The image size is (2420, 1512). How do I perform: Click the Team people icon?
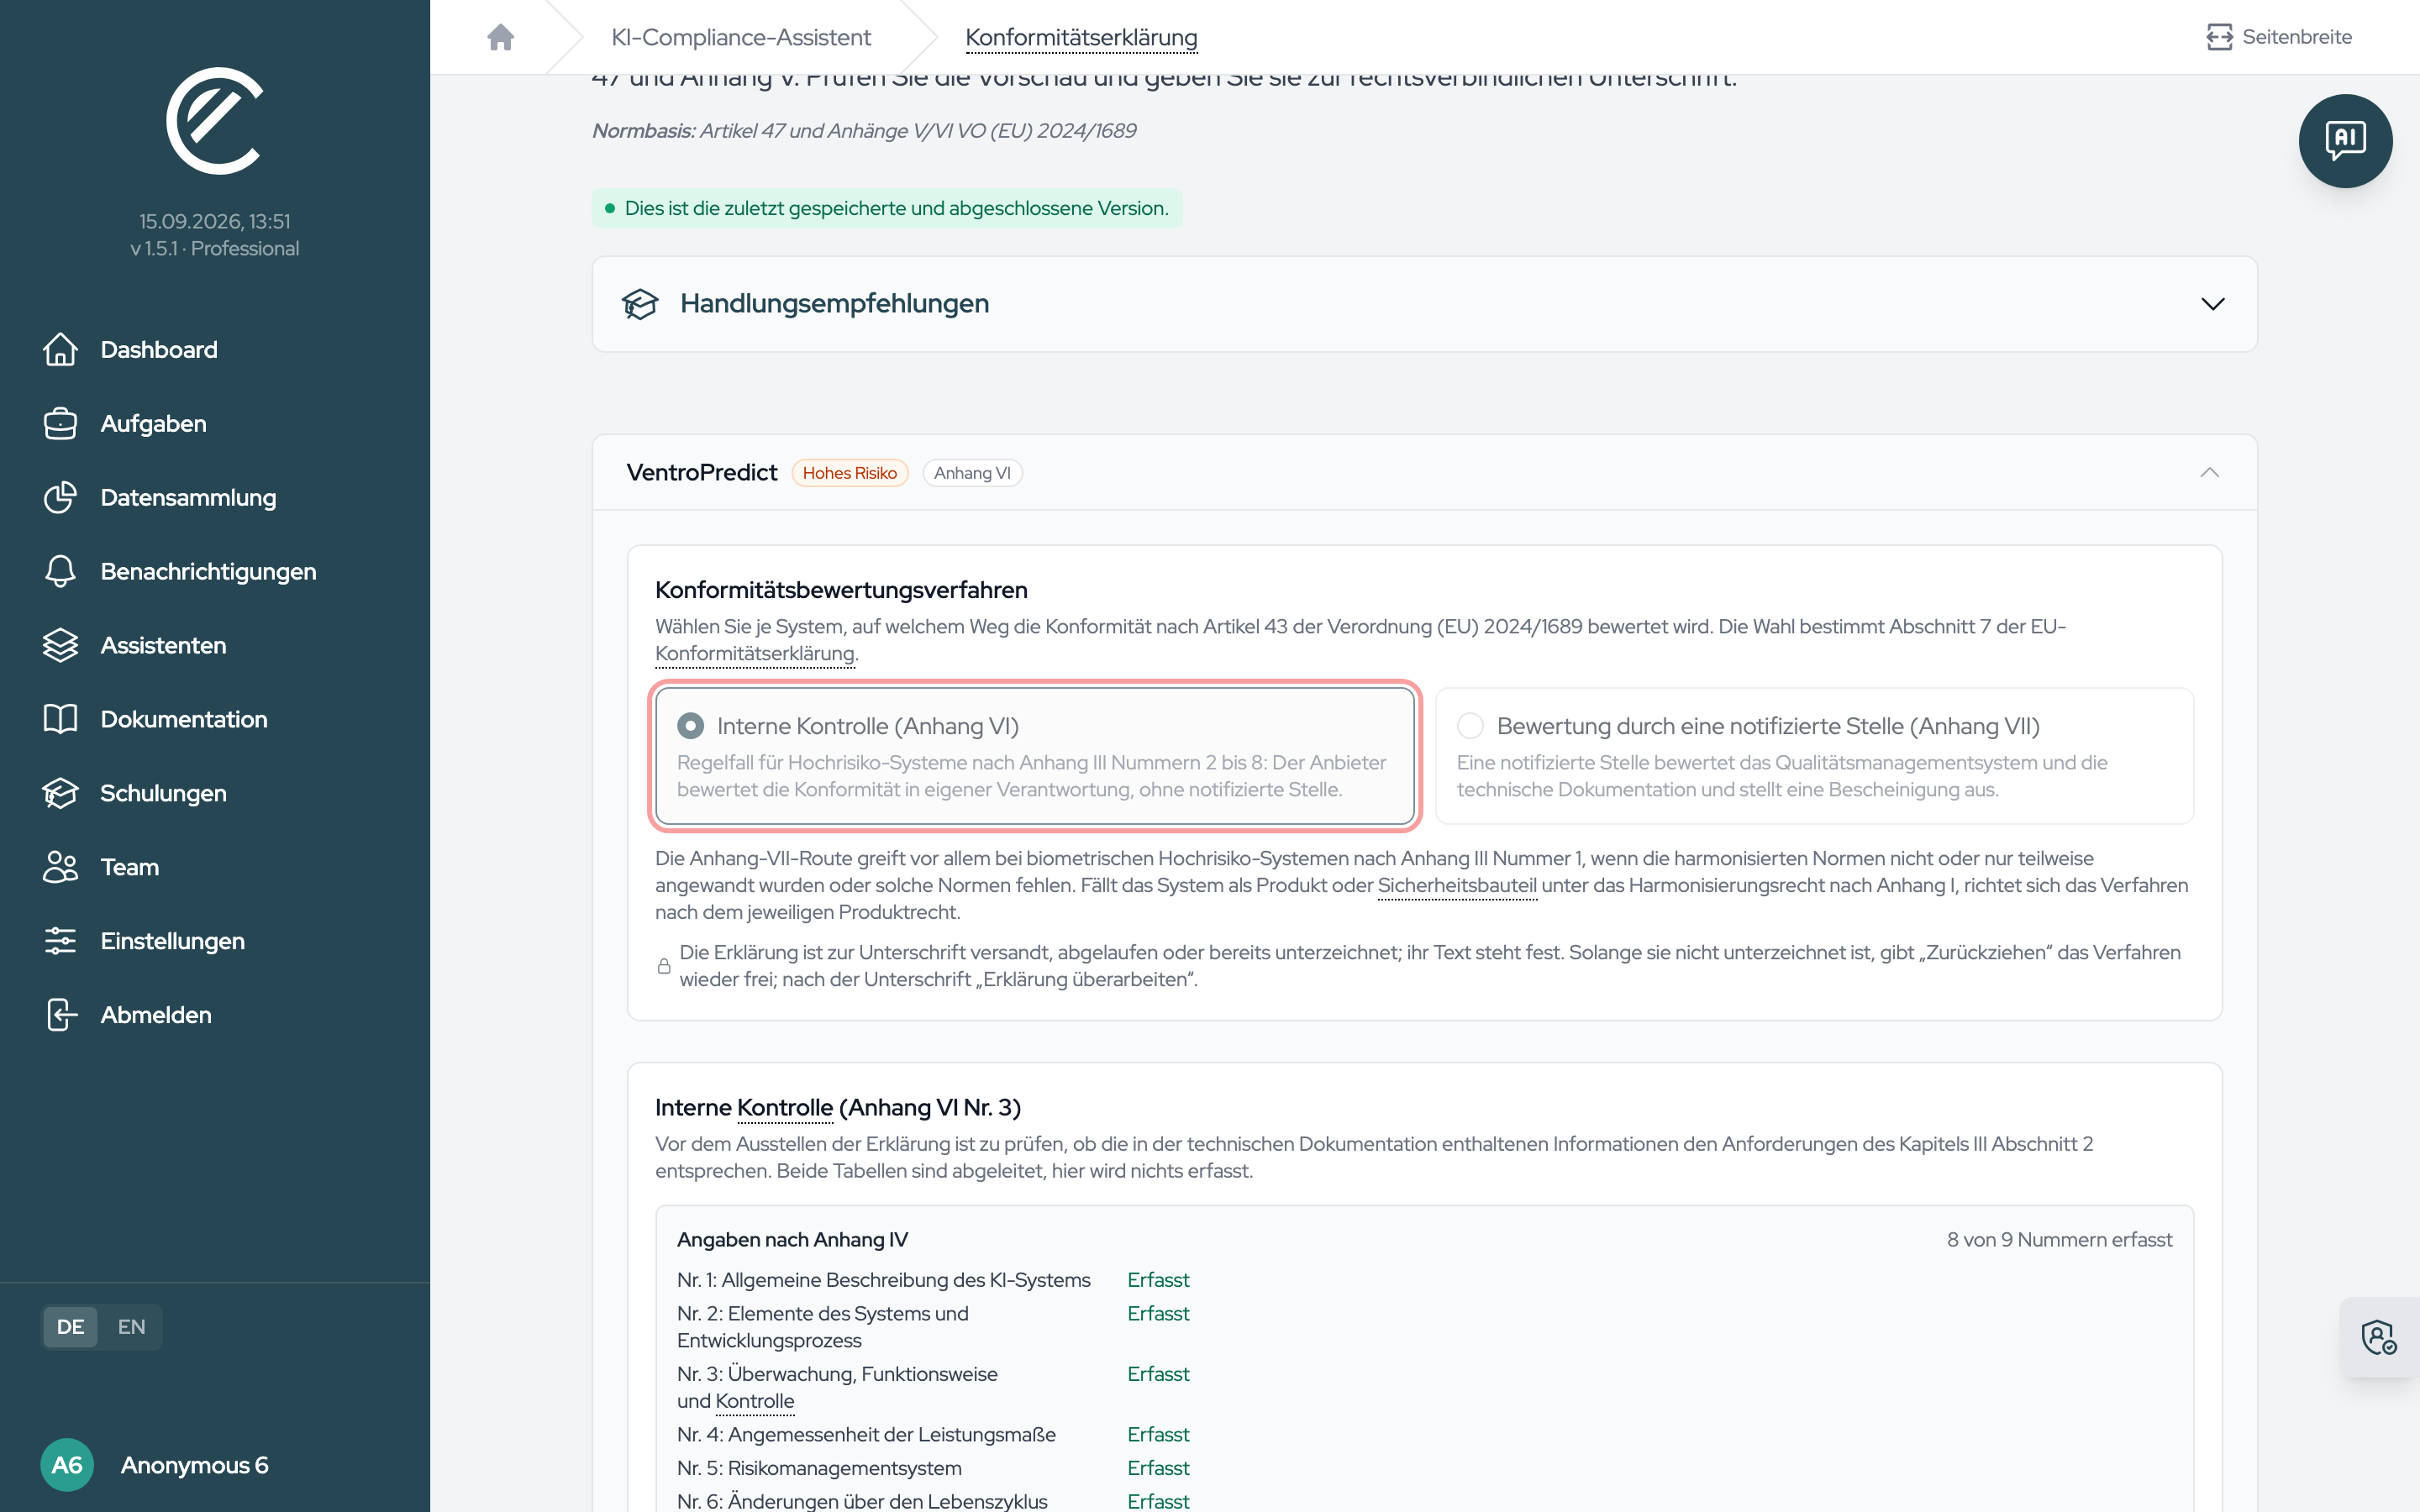point(60,868)
